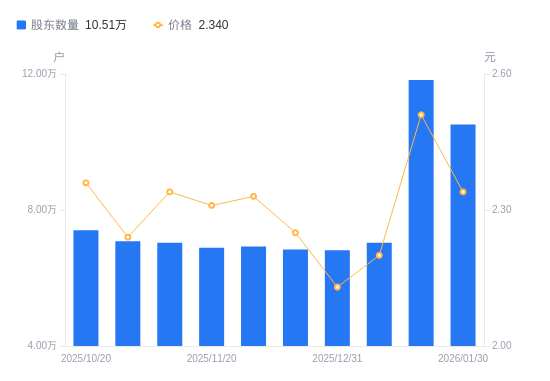Image resolution: width=550 pixels, height=381 pixels.
Task: Click the 2.60 right axis label
Action: click(x=502, y=73)
